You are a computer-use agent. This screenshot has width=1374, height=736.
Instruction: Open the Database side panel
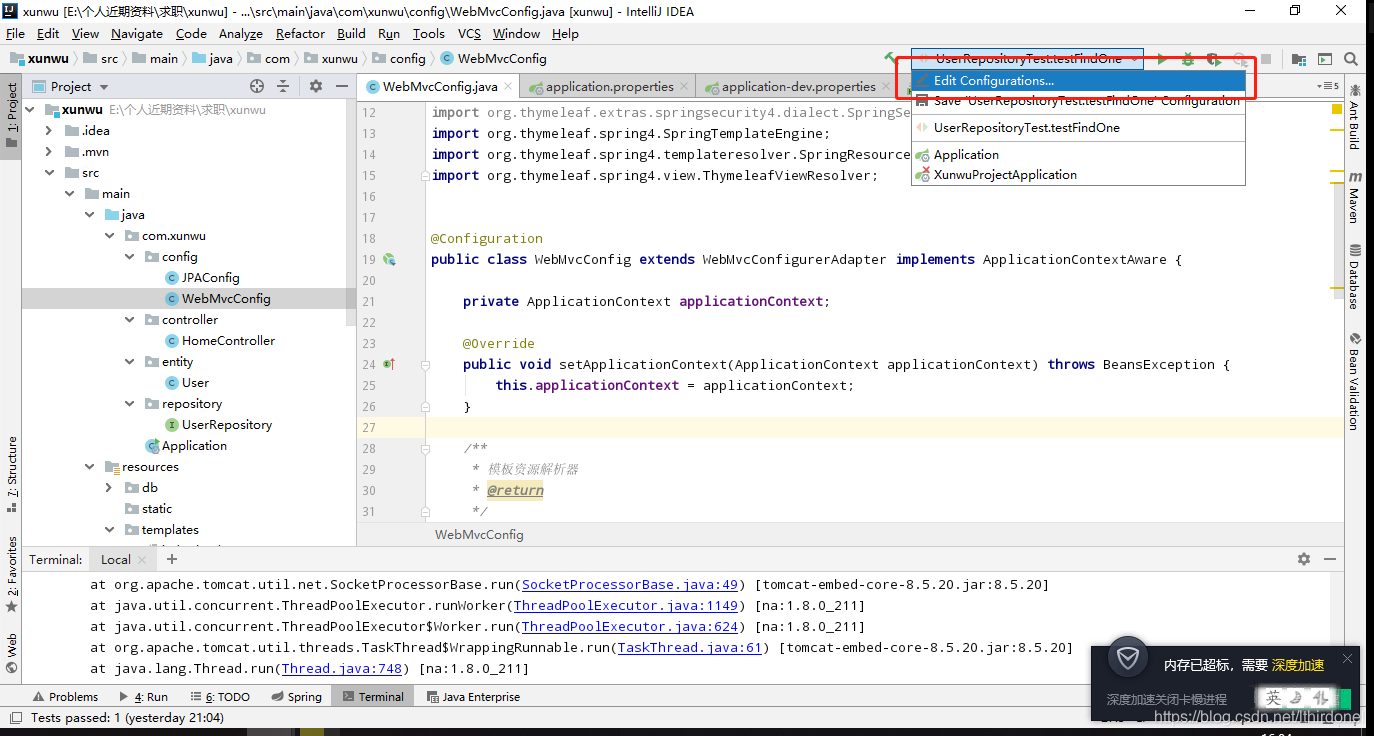point(1355,276)
